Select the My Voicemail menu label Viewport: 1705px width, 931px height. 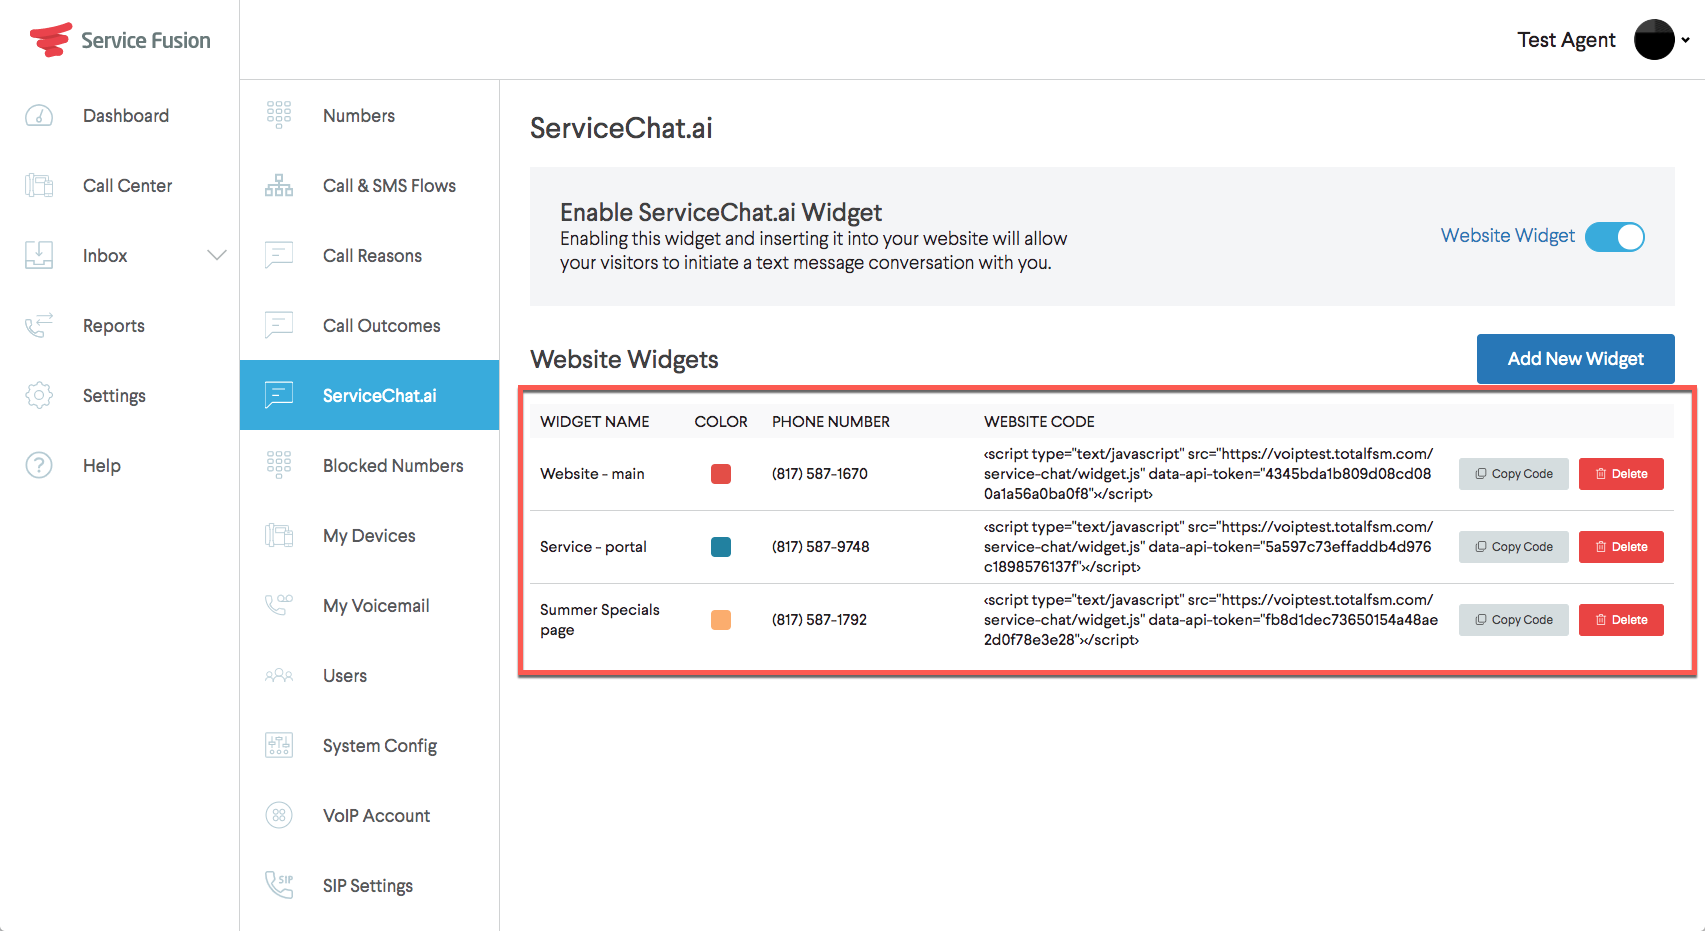tap(376, 606)
